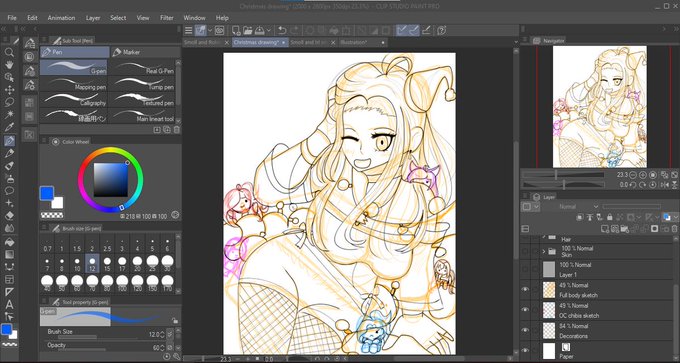Image resolution: width=680 pixels, height=363 pixels.
Task: Delete layer trash icon in Layer panel
Action: (x=673, y=229)
